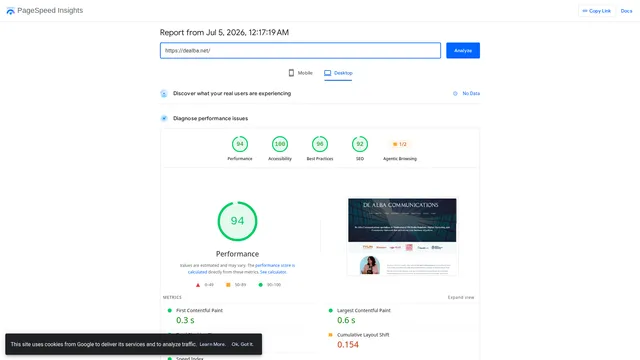Click the 0.6 s metric value
This screenshot has width=640, height=360.
click(x=346, y=320)
